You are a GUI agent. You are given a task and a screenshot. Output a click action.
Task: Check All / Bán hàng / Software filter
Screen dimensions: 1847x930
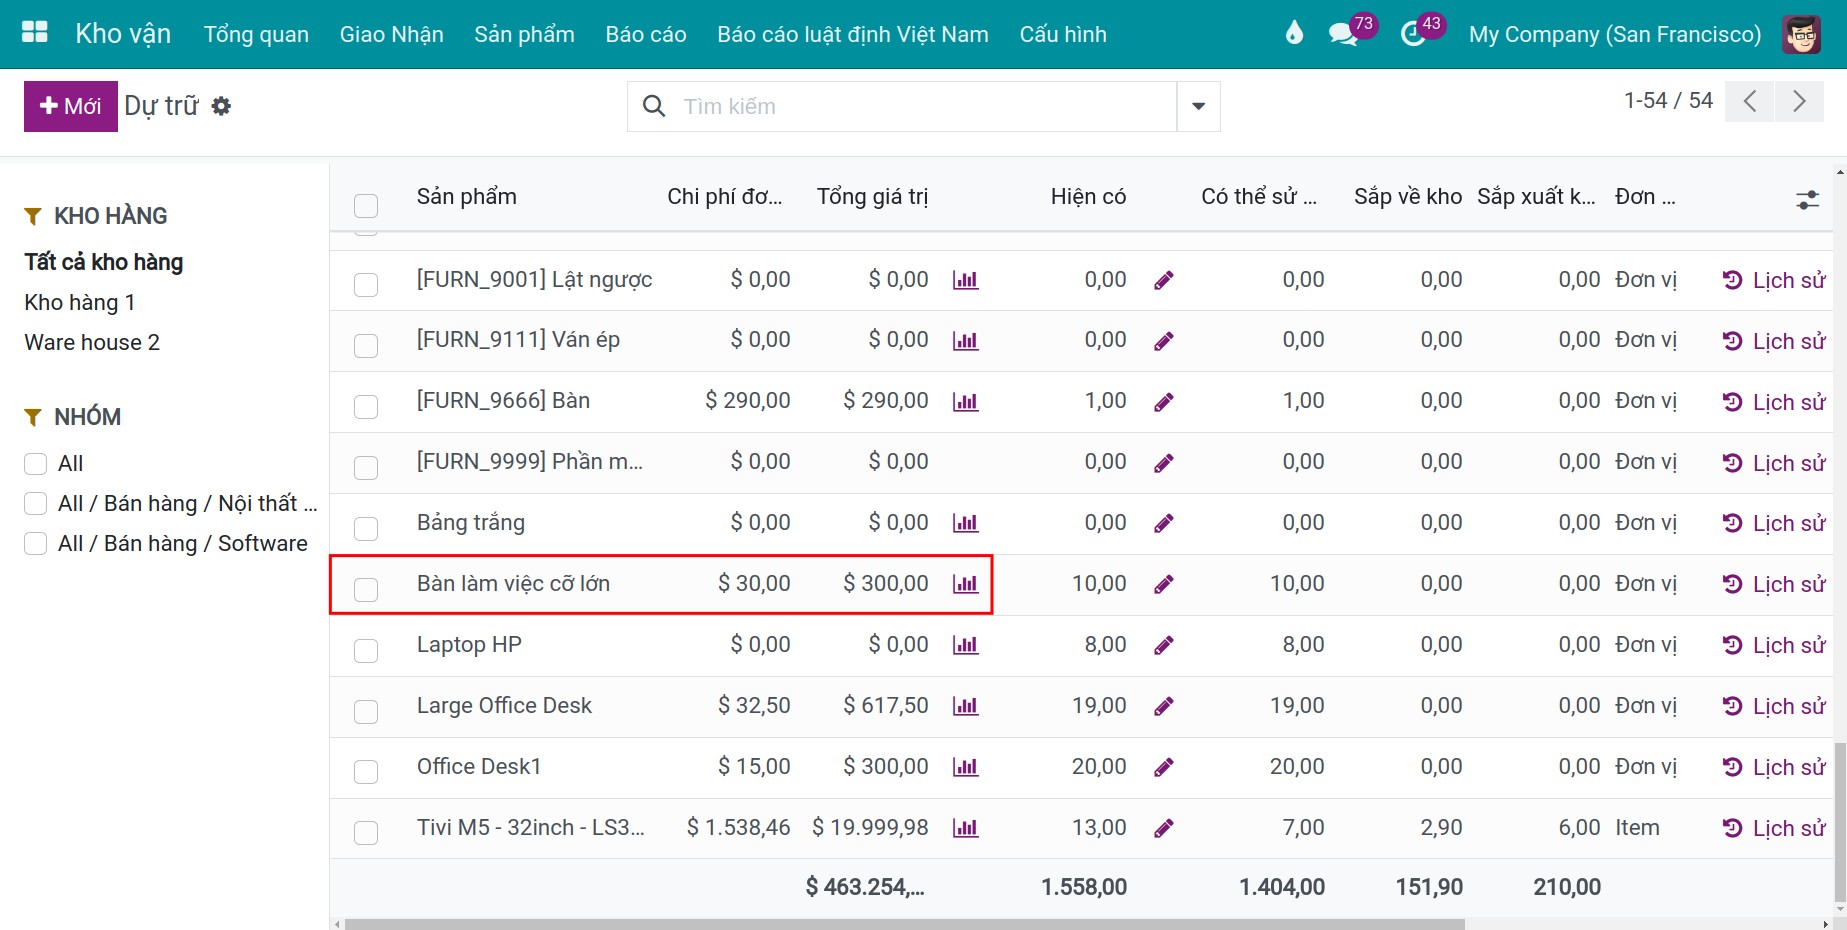35,543
